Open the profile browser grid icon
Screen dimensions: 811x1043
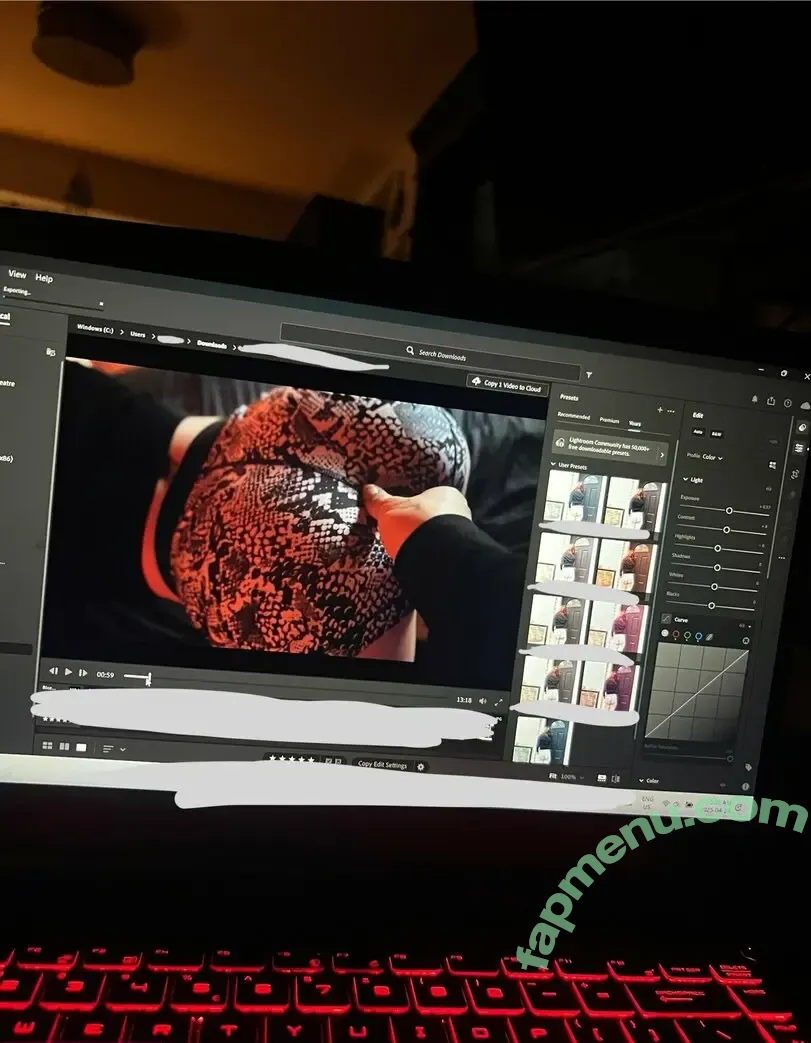772,465
